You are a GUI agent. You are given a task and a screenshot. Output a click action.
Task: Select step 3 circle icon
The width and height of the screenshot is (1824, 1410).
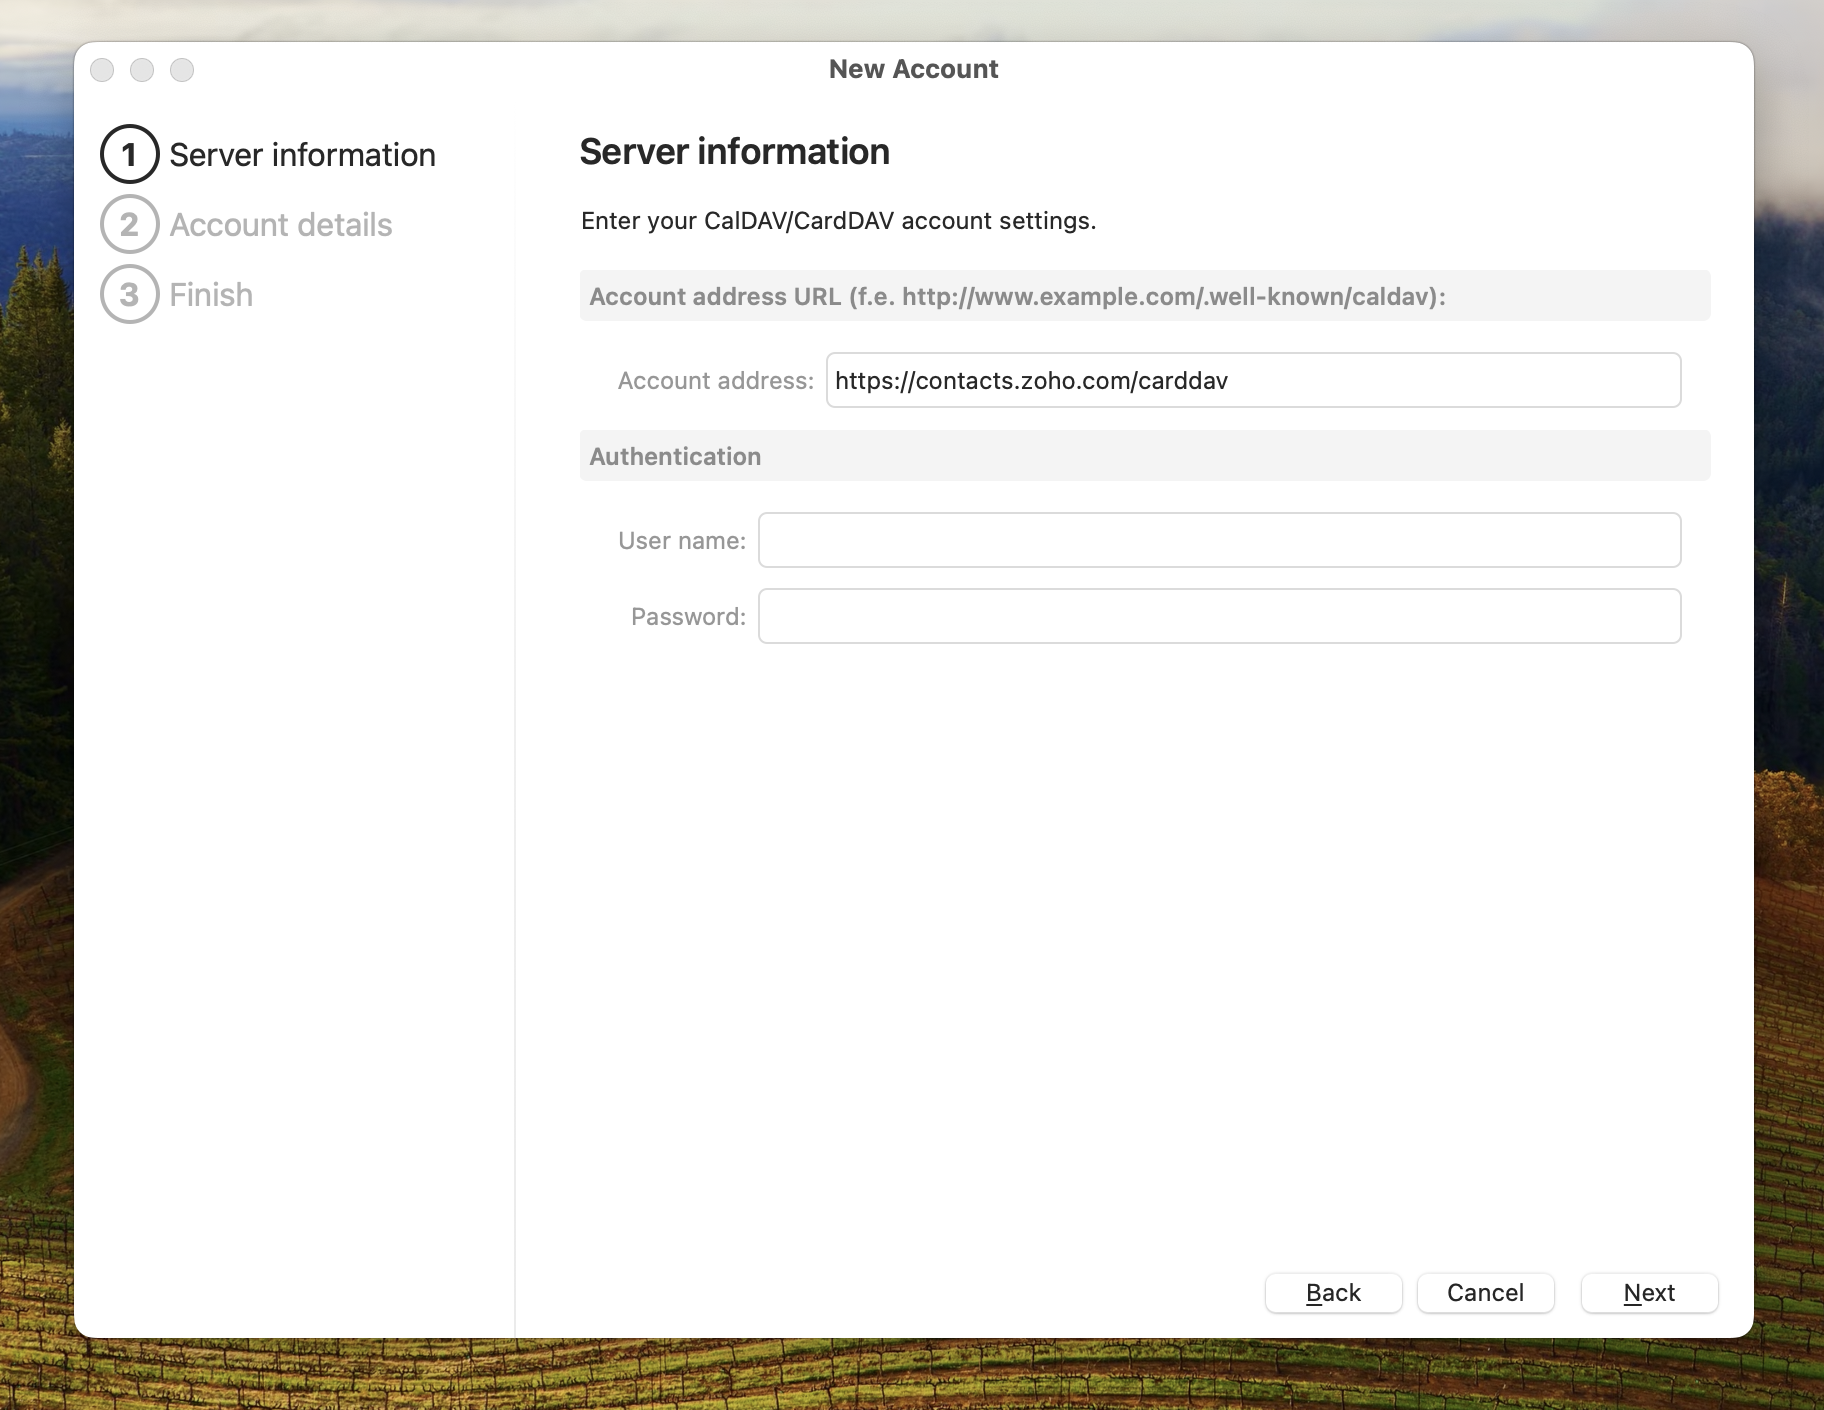coord(129,294)
